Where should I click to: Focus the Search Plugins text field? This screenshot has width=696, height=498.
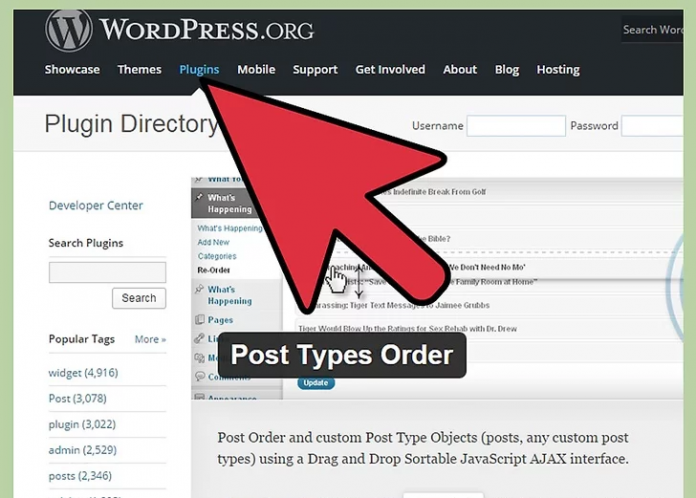(107, 272)
